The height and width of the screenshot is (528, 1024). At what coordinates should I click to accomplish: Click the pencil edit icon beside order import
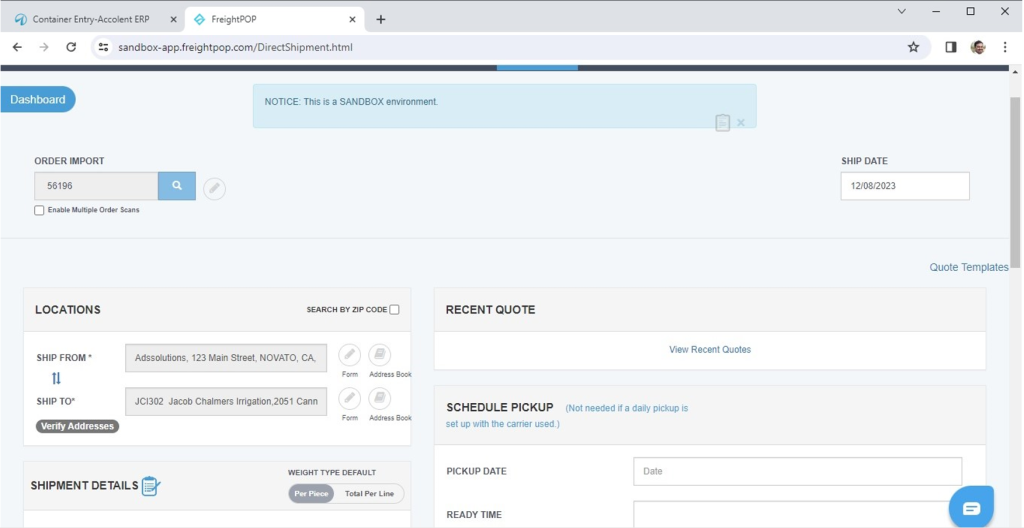point(214,189)
